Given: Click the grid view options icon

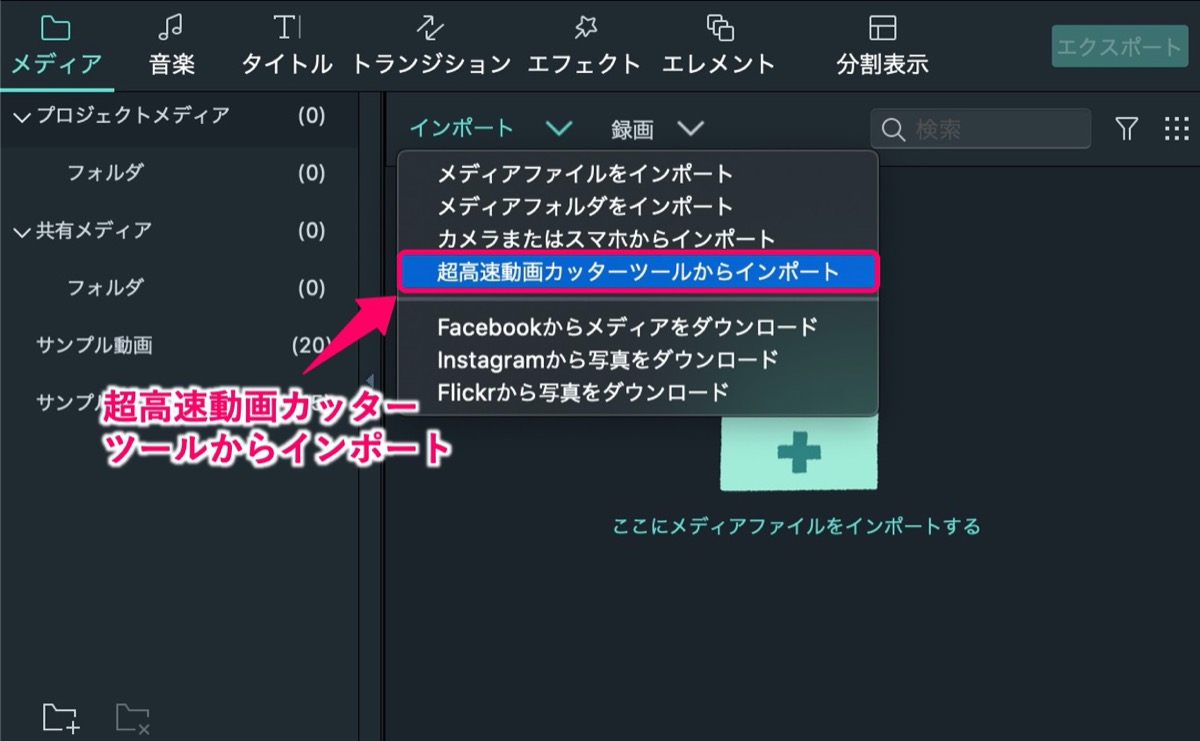Looking at the screenshot, I should coord(1176,129).
